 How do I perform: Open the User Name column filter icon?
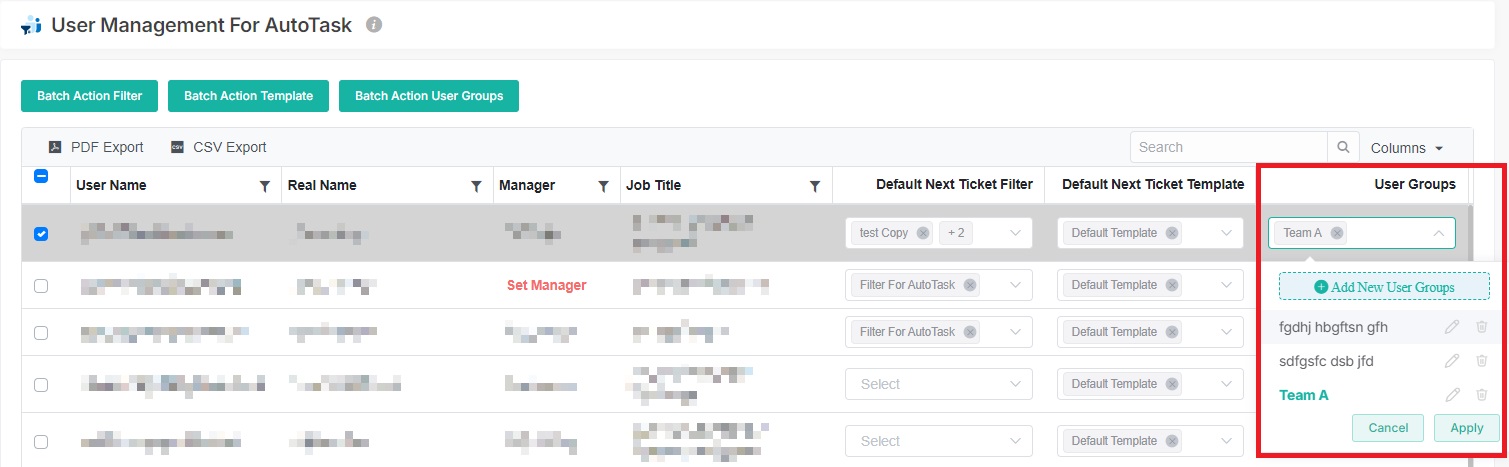264,186
